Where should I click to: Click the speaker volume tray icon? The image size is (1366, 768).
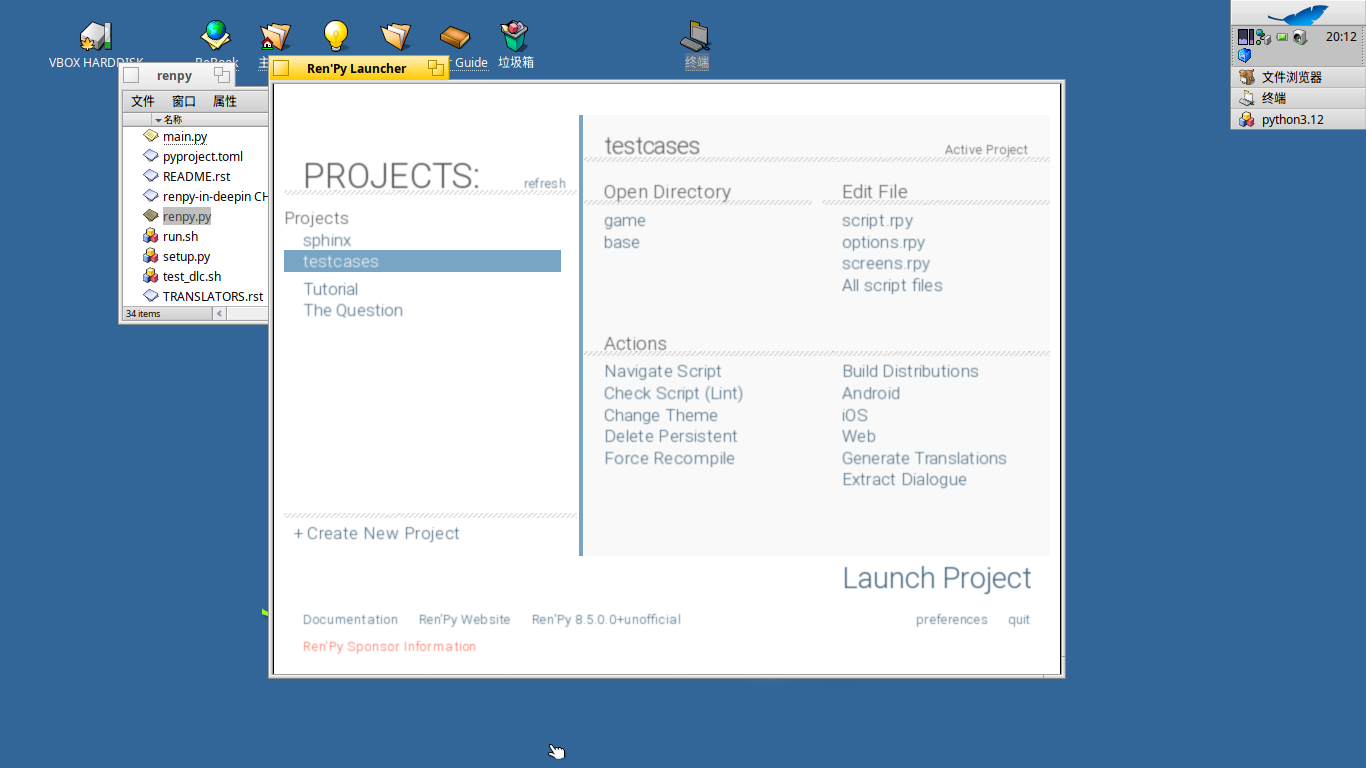click(x=1299, y=37)
